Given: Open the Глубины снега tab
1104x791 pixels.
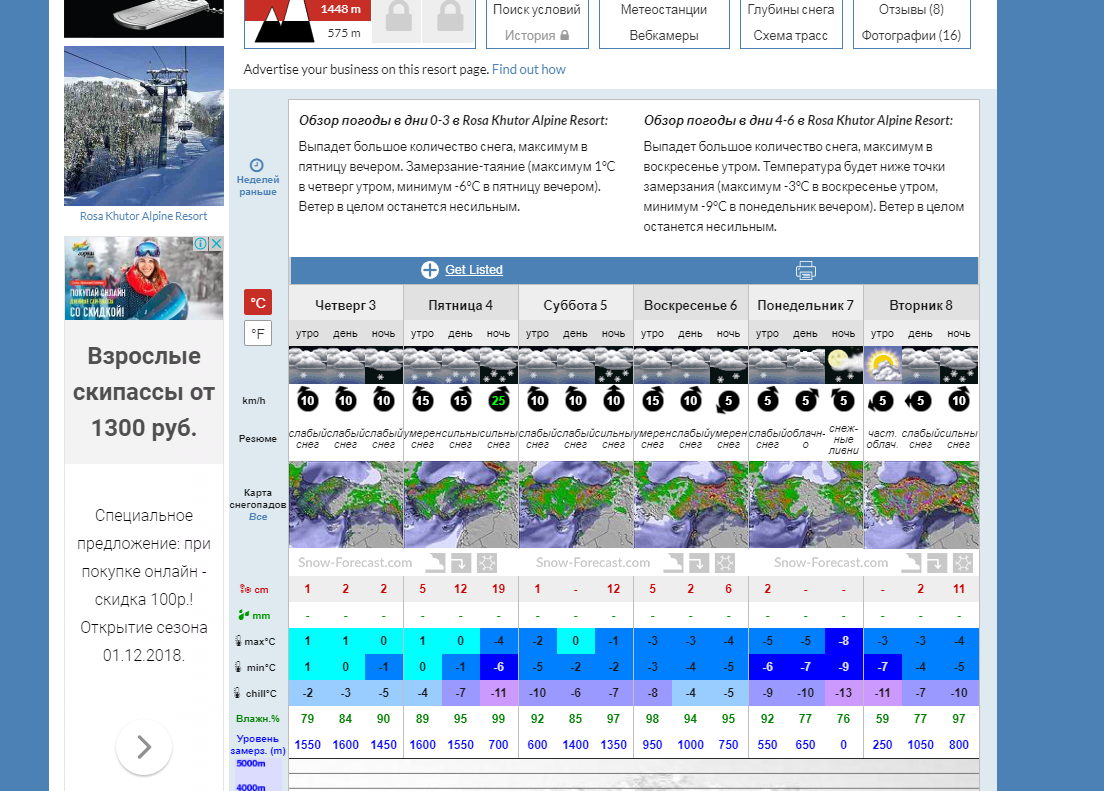Looking at the screenshot, I should coord(791,10).
